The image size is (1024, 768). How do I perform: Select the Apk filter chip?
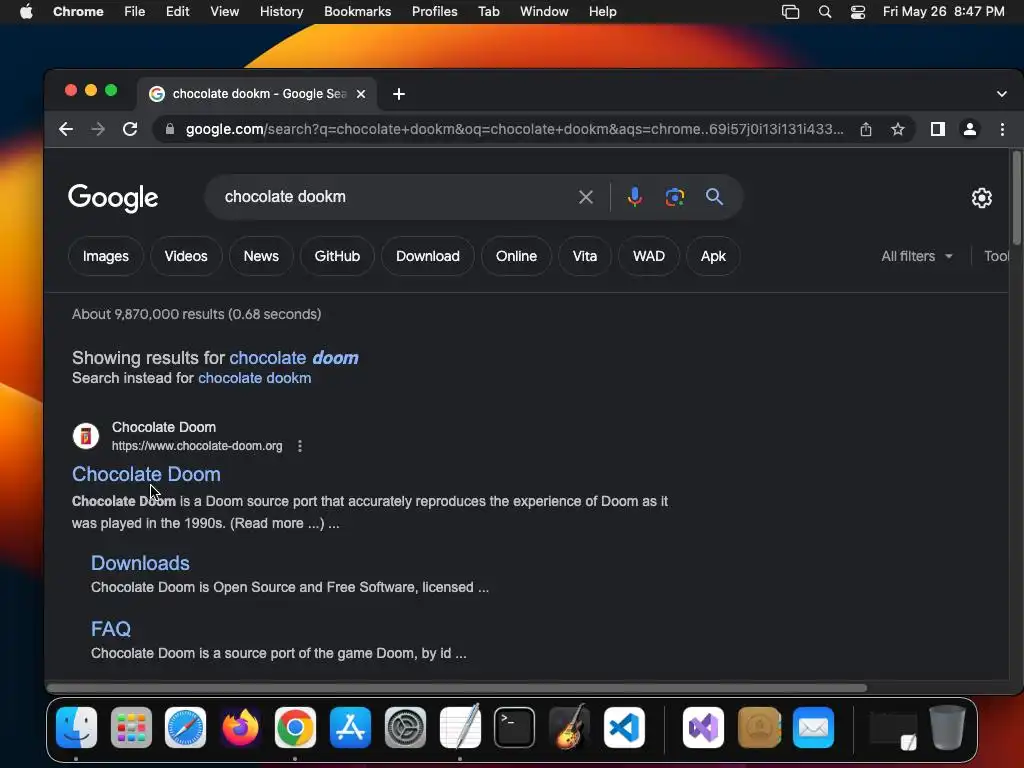point(713,256)
